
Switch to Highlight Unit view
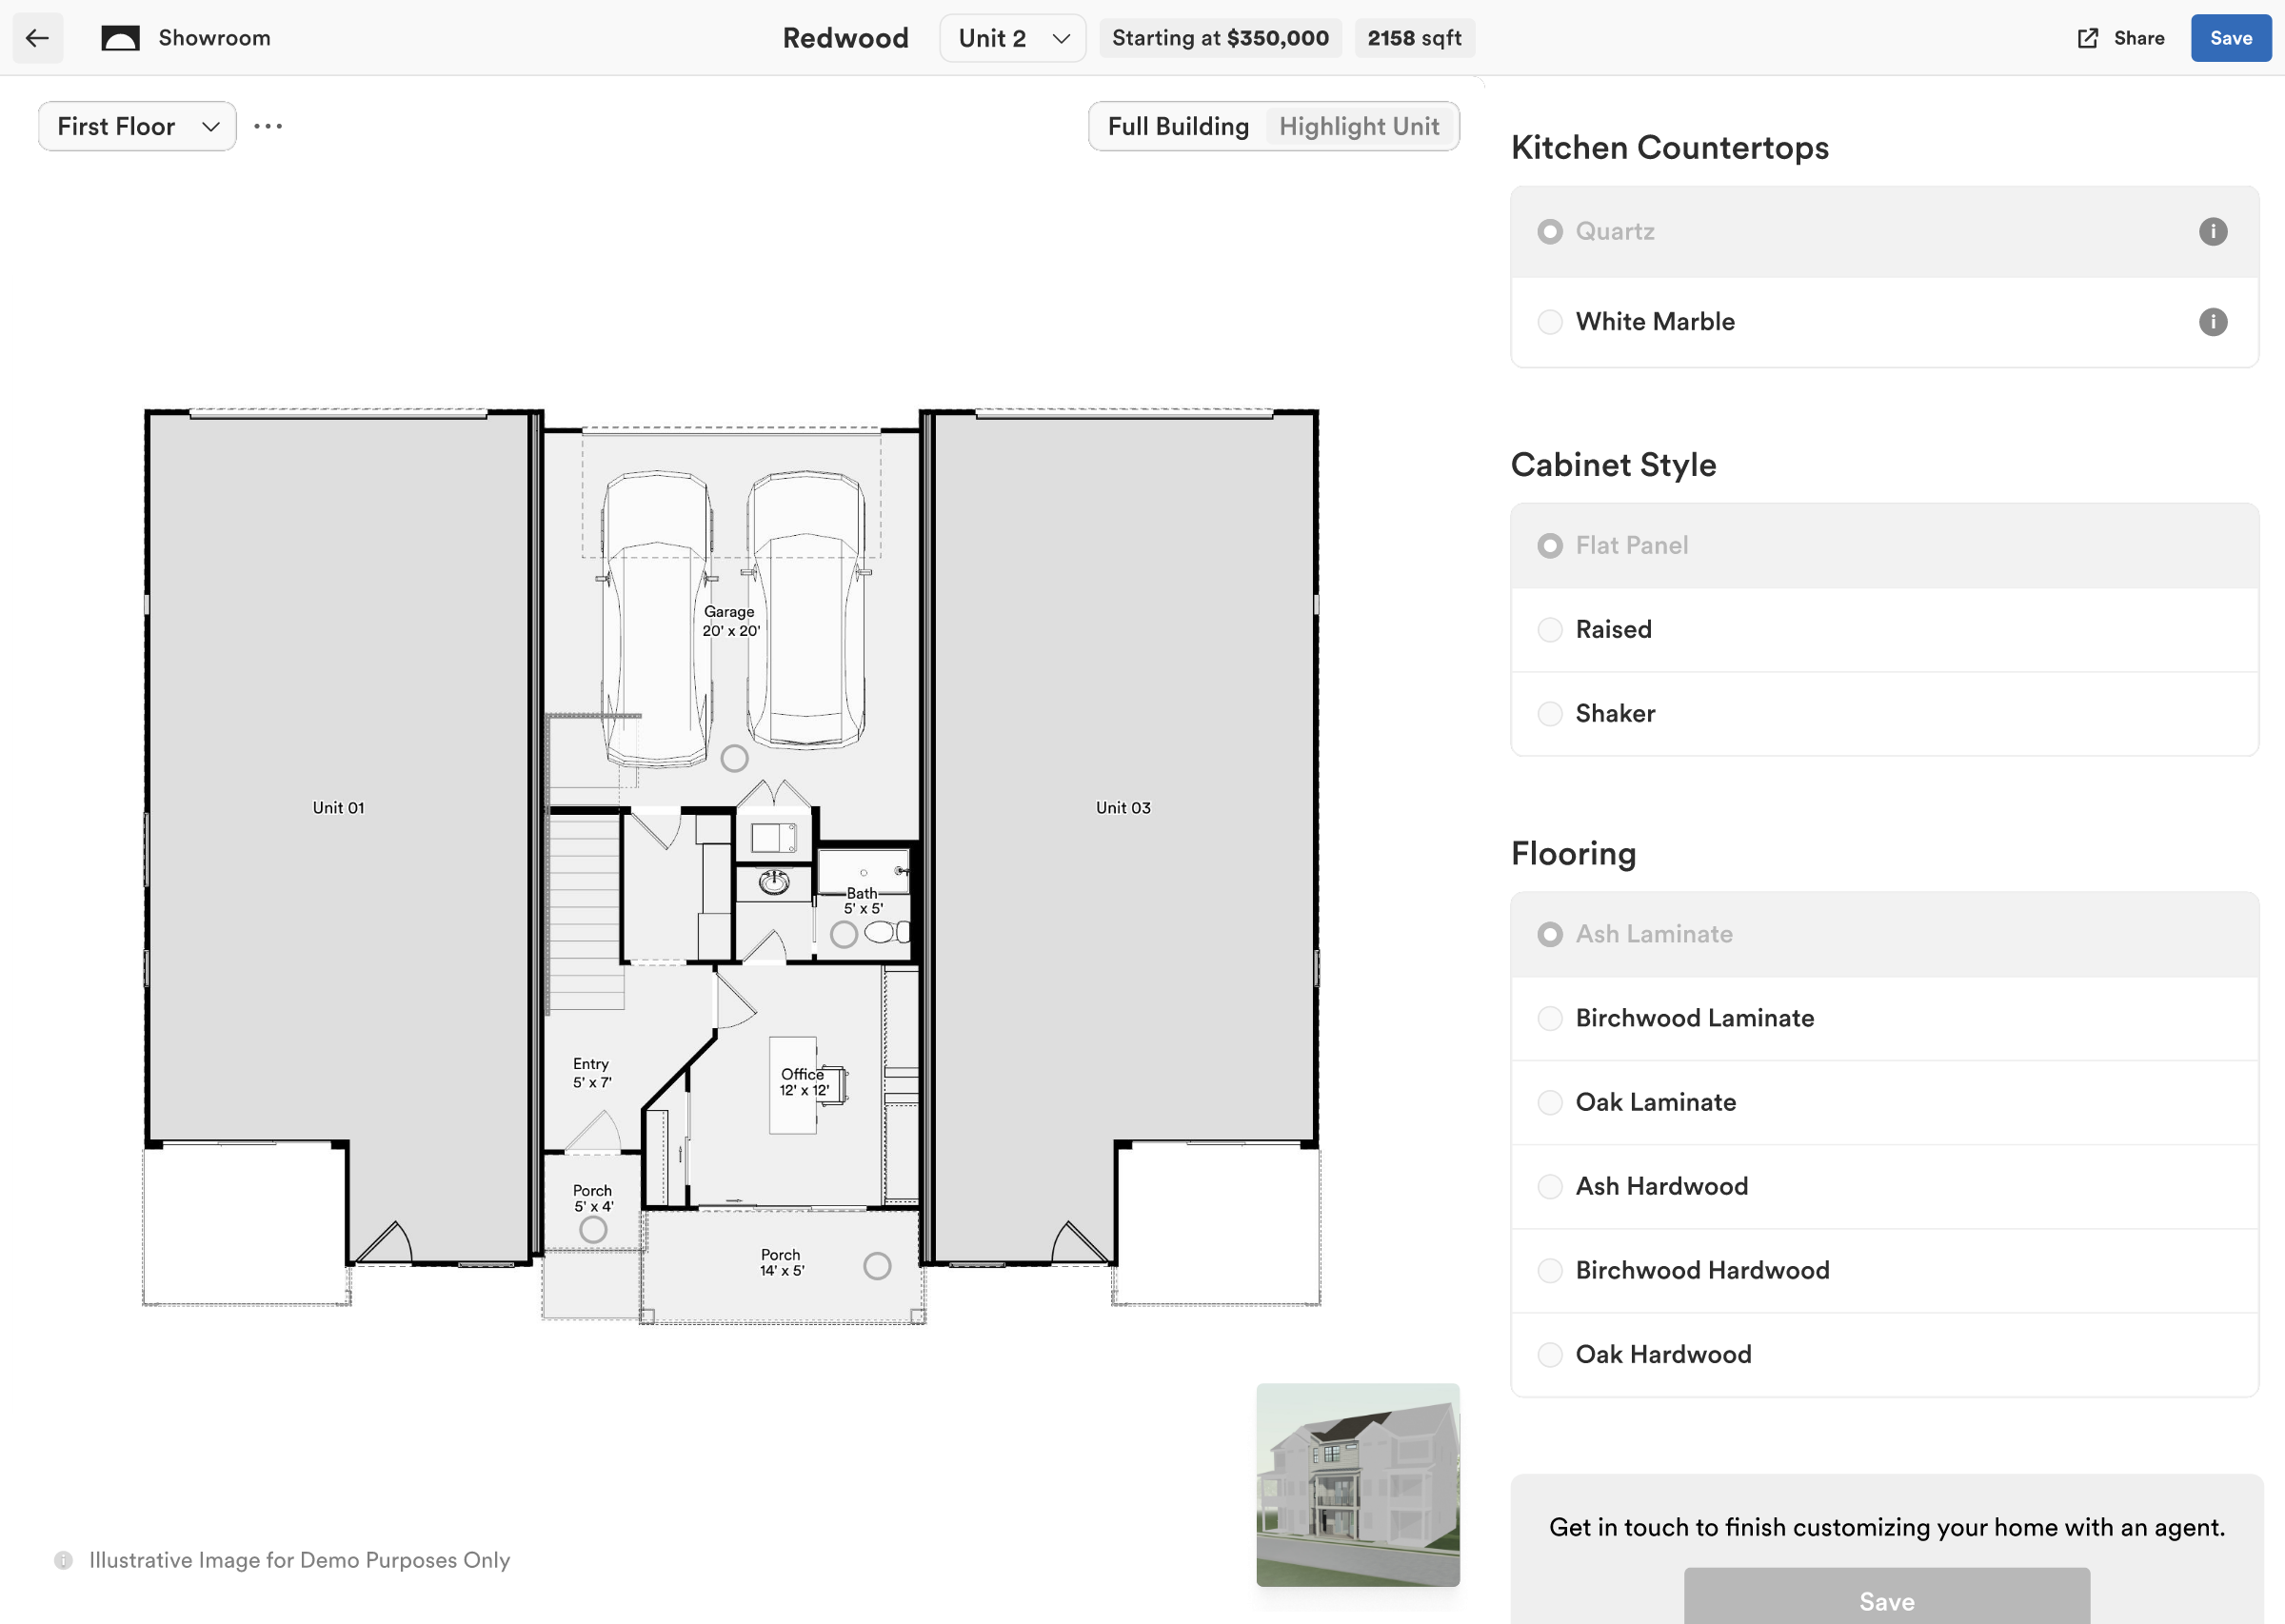point(1358,126)
